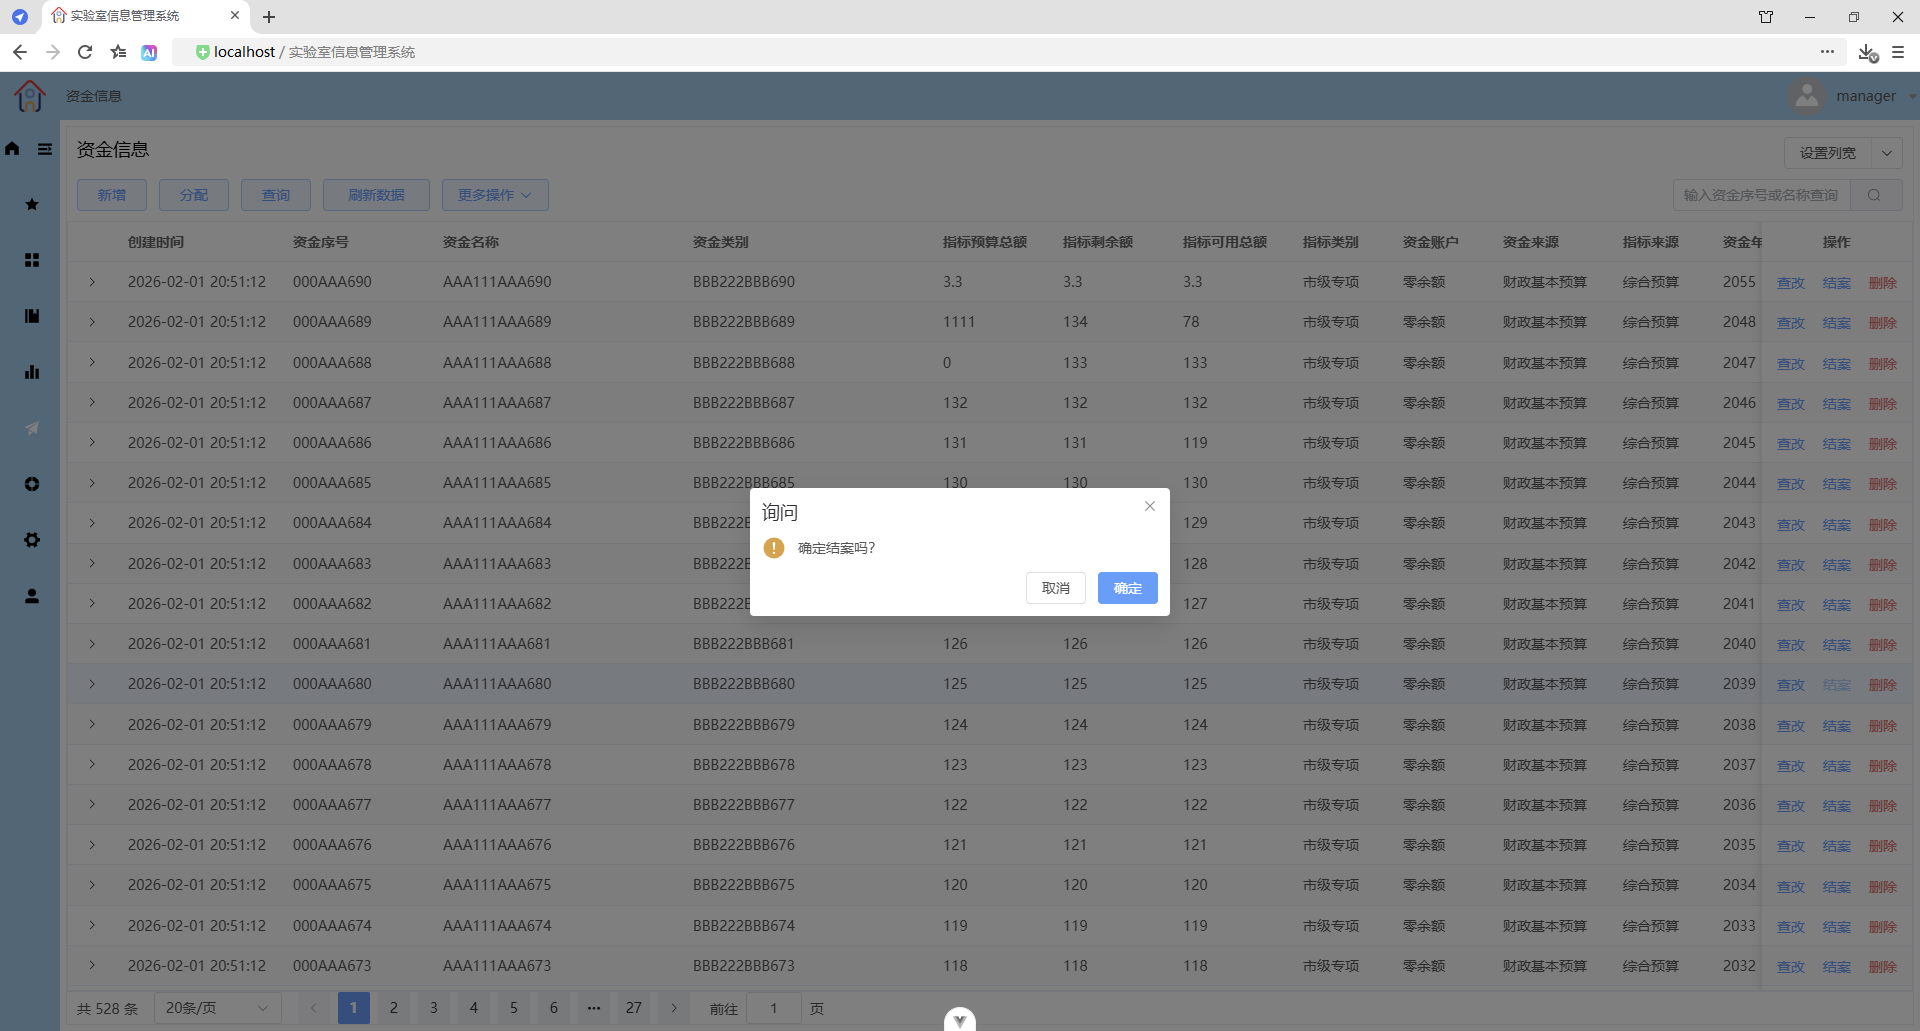
Task: Click the 资金信息 breadcrumb in header
Action: click(94, 96)
